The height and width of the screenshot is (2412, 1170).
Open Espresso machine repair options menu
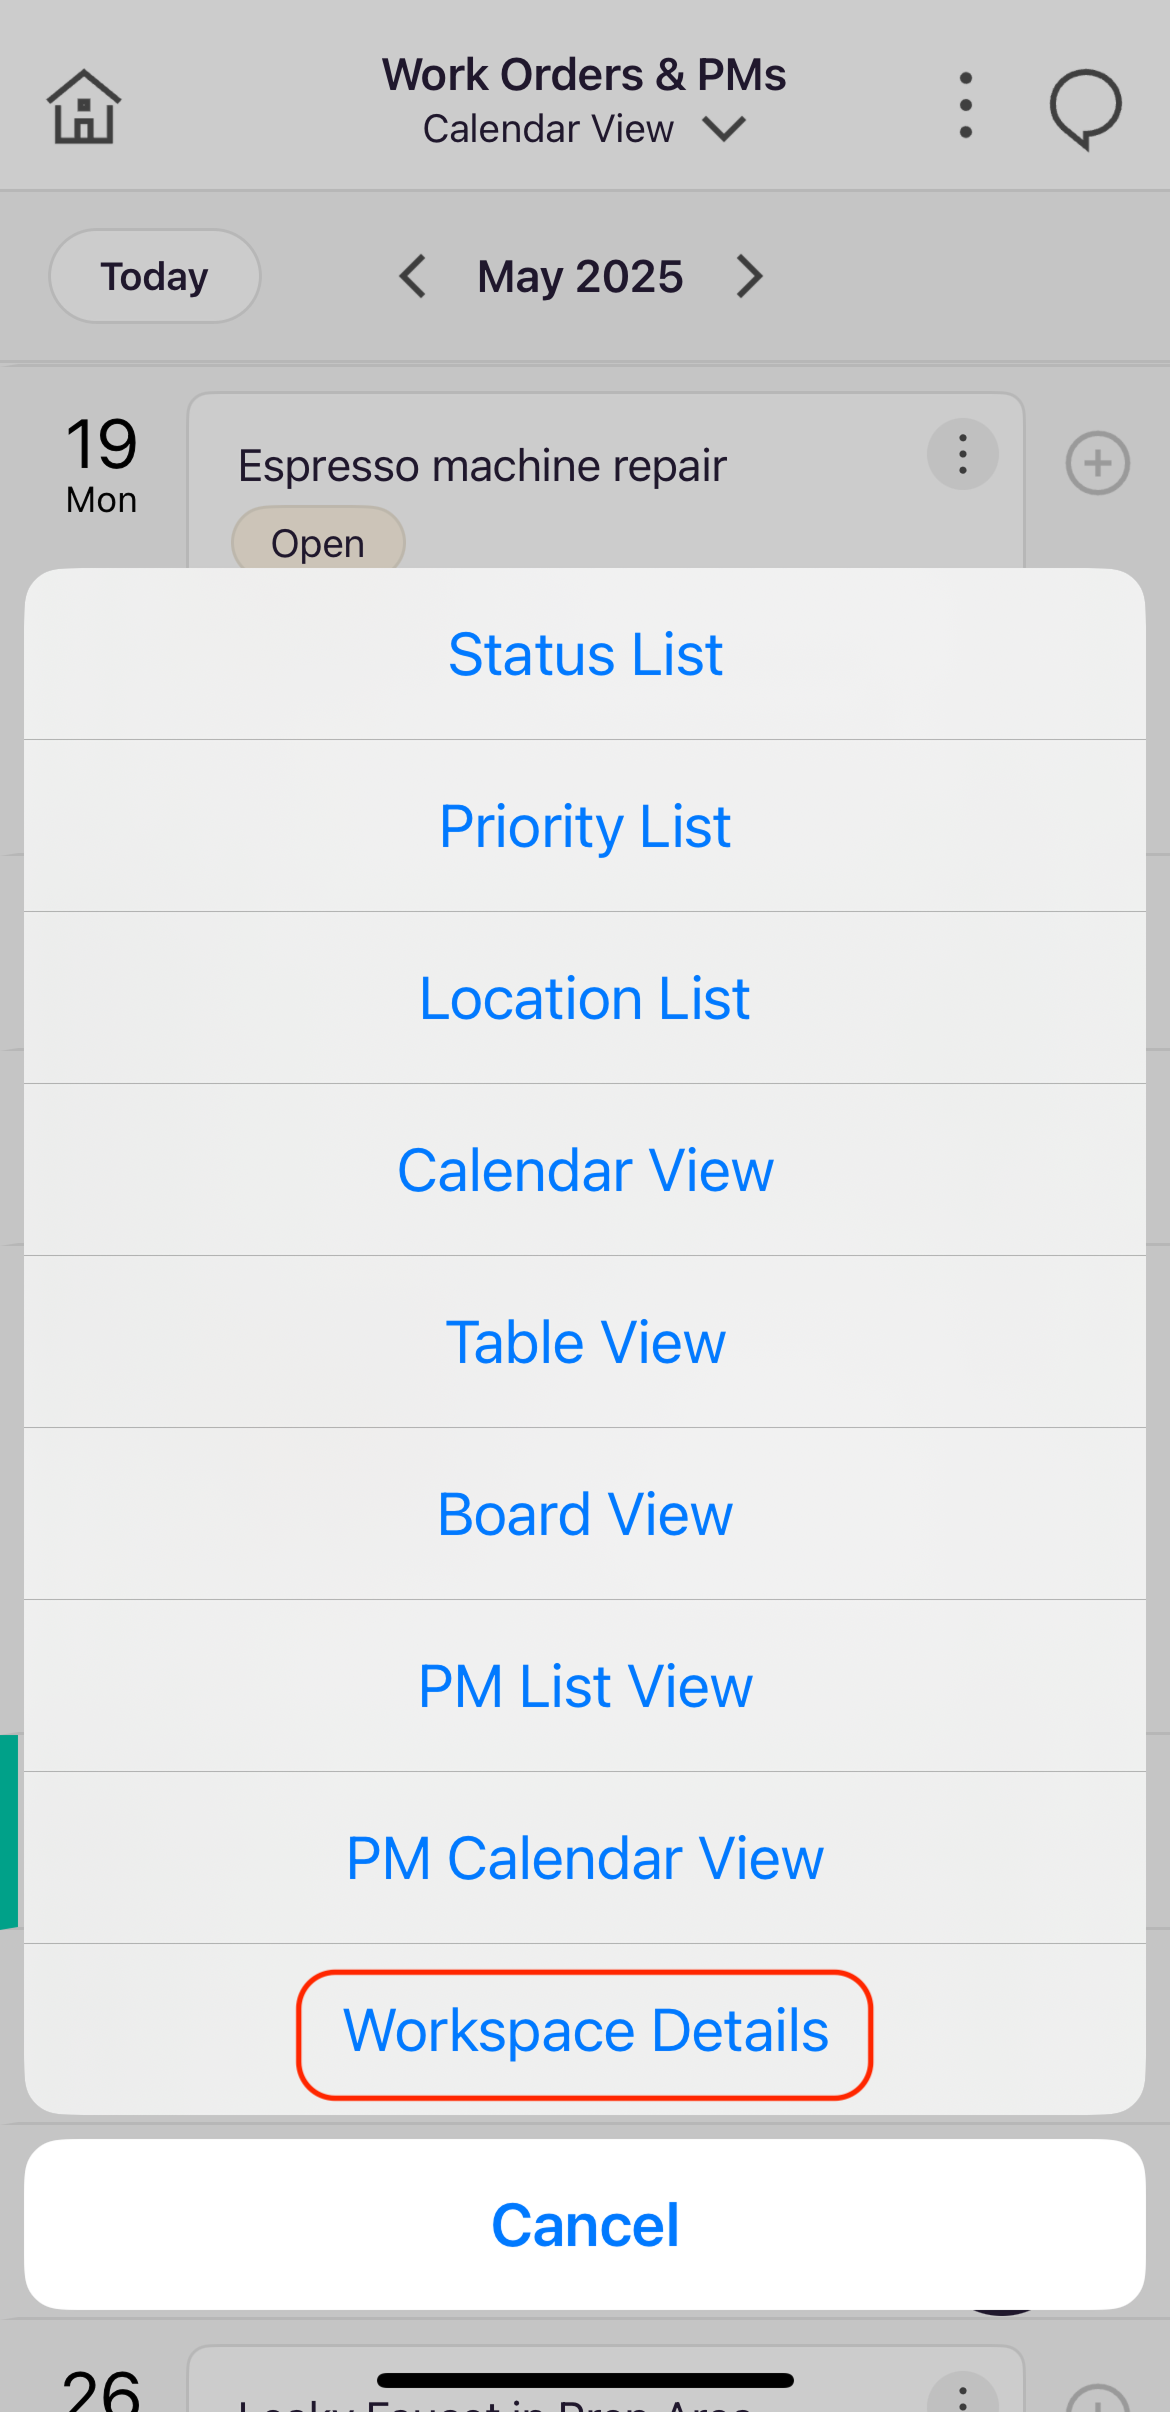(963, 454)
